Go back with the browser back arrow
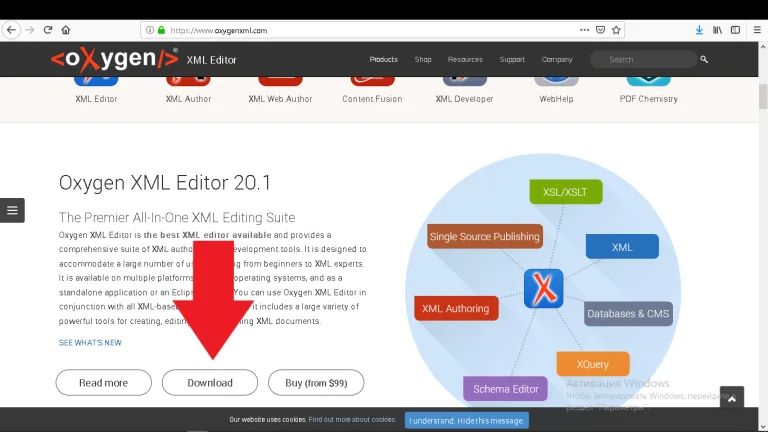768x432 pixels. [x=11, y=30]
